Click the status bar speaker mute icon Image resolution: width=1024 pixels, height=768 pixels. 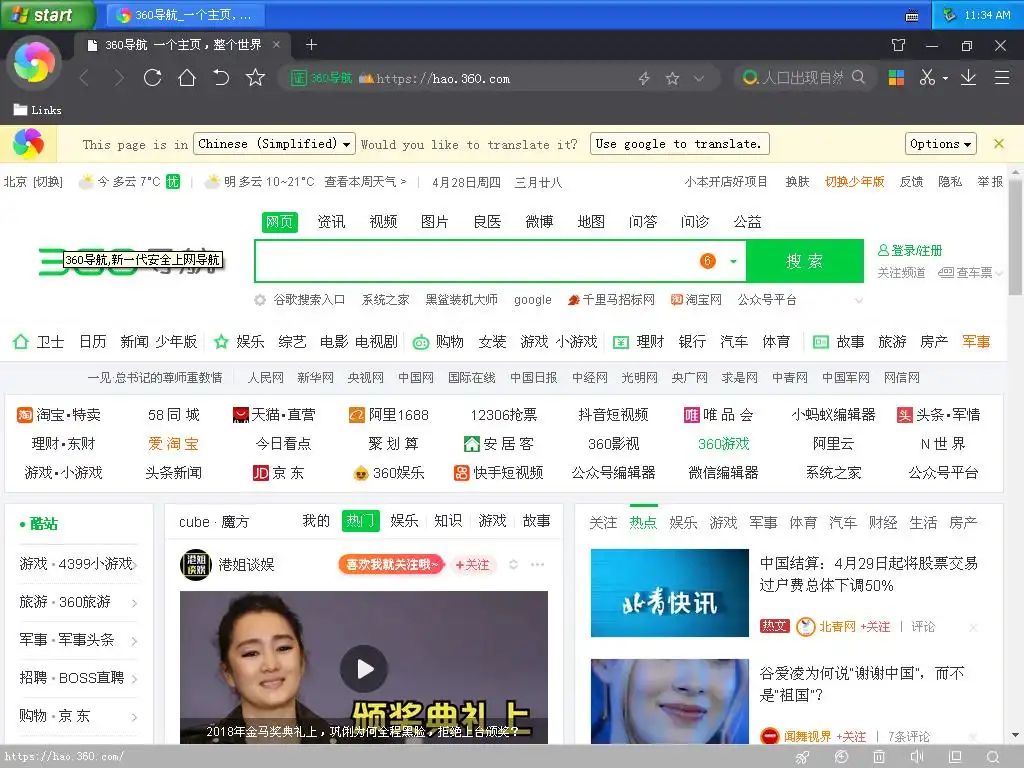pyautogui.click(x=917, y=756)
